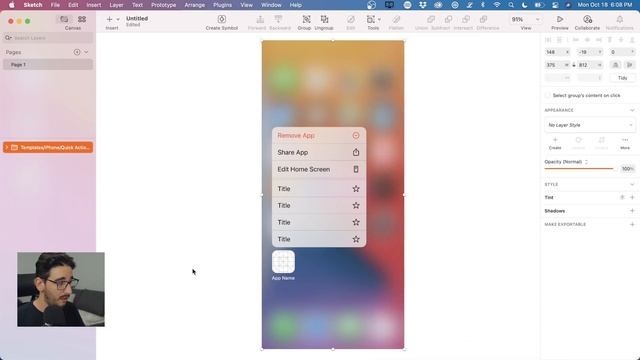The height and width of the screenshot is (360, 640).
Task: Click the App Name icon placeholder
Action: [283, 262]
